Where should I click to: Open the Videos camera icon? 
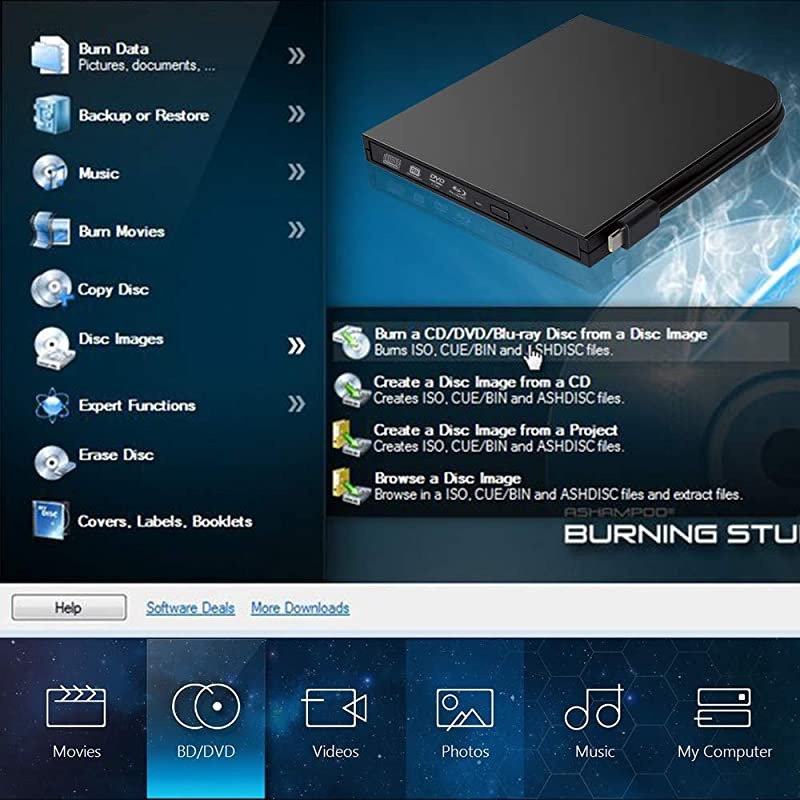click(x=336, y=706)
